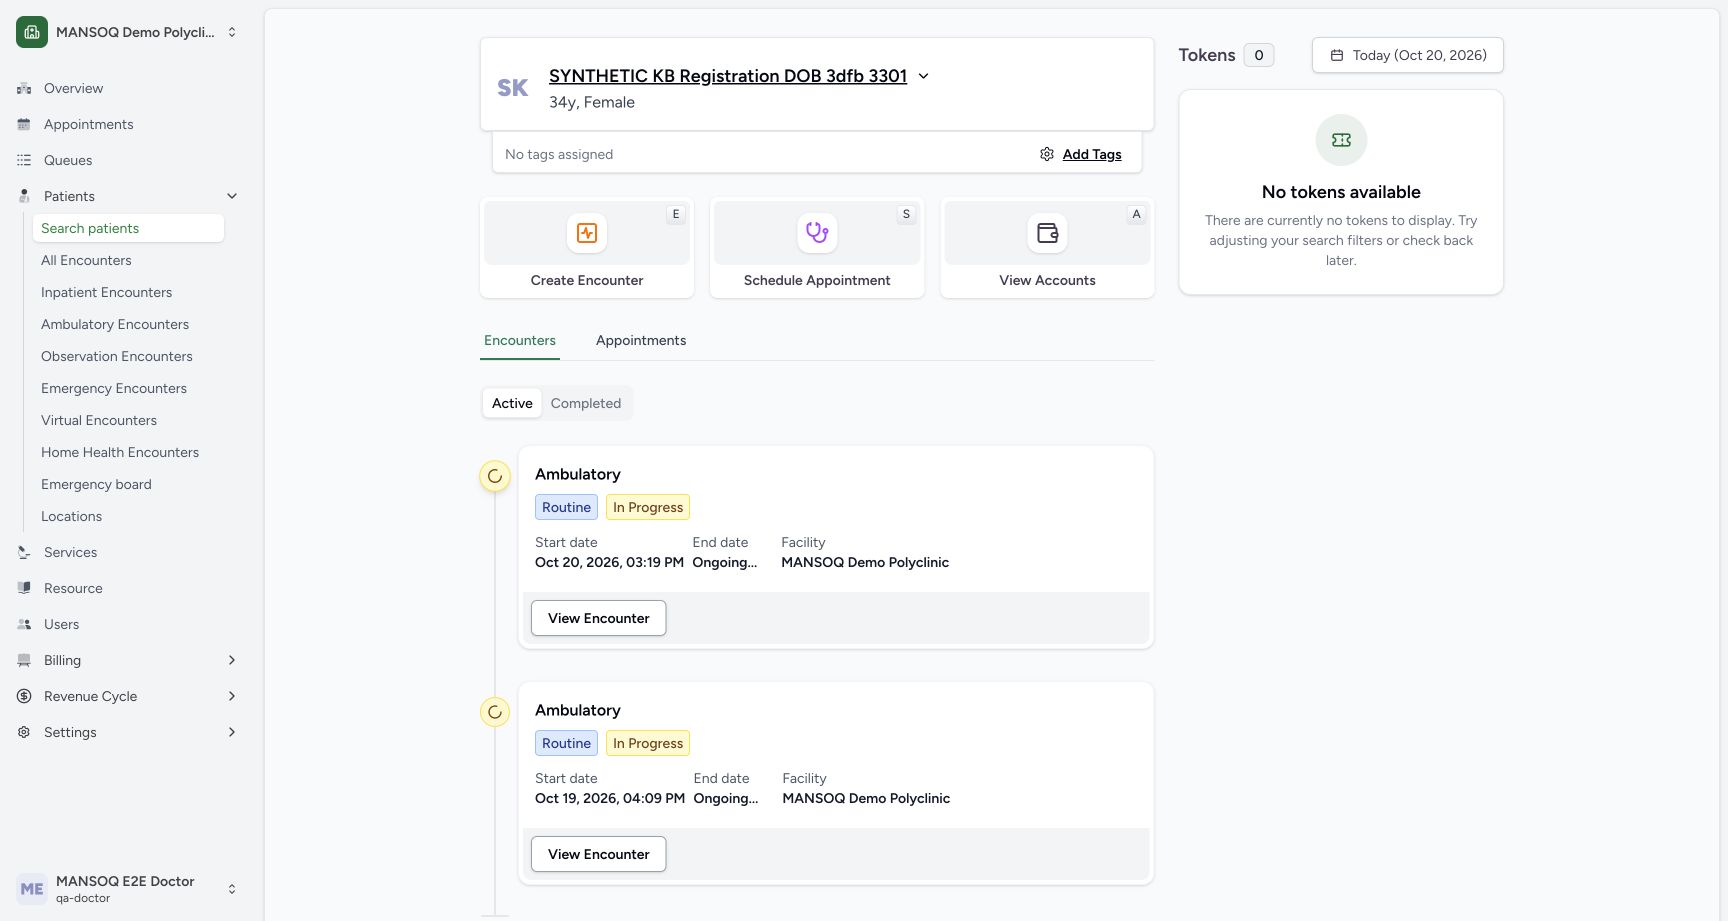Expand the Settings submenu chevron
Viewport: 1728px width, 921px height.
coord(232,732)
